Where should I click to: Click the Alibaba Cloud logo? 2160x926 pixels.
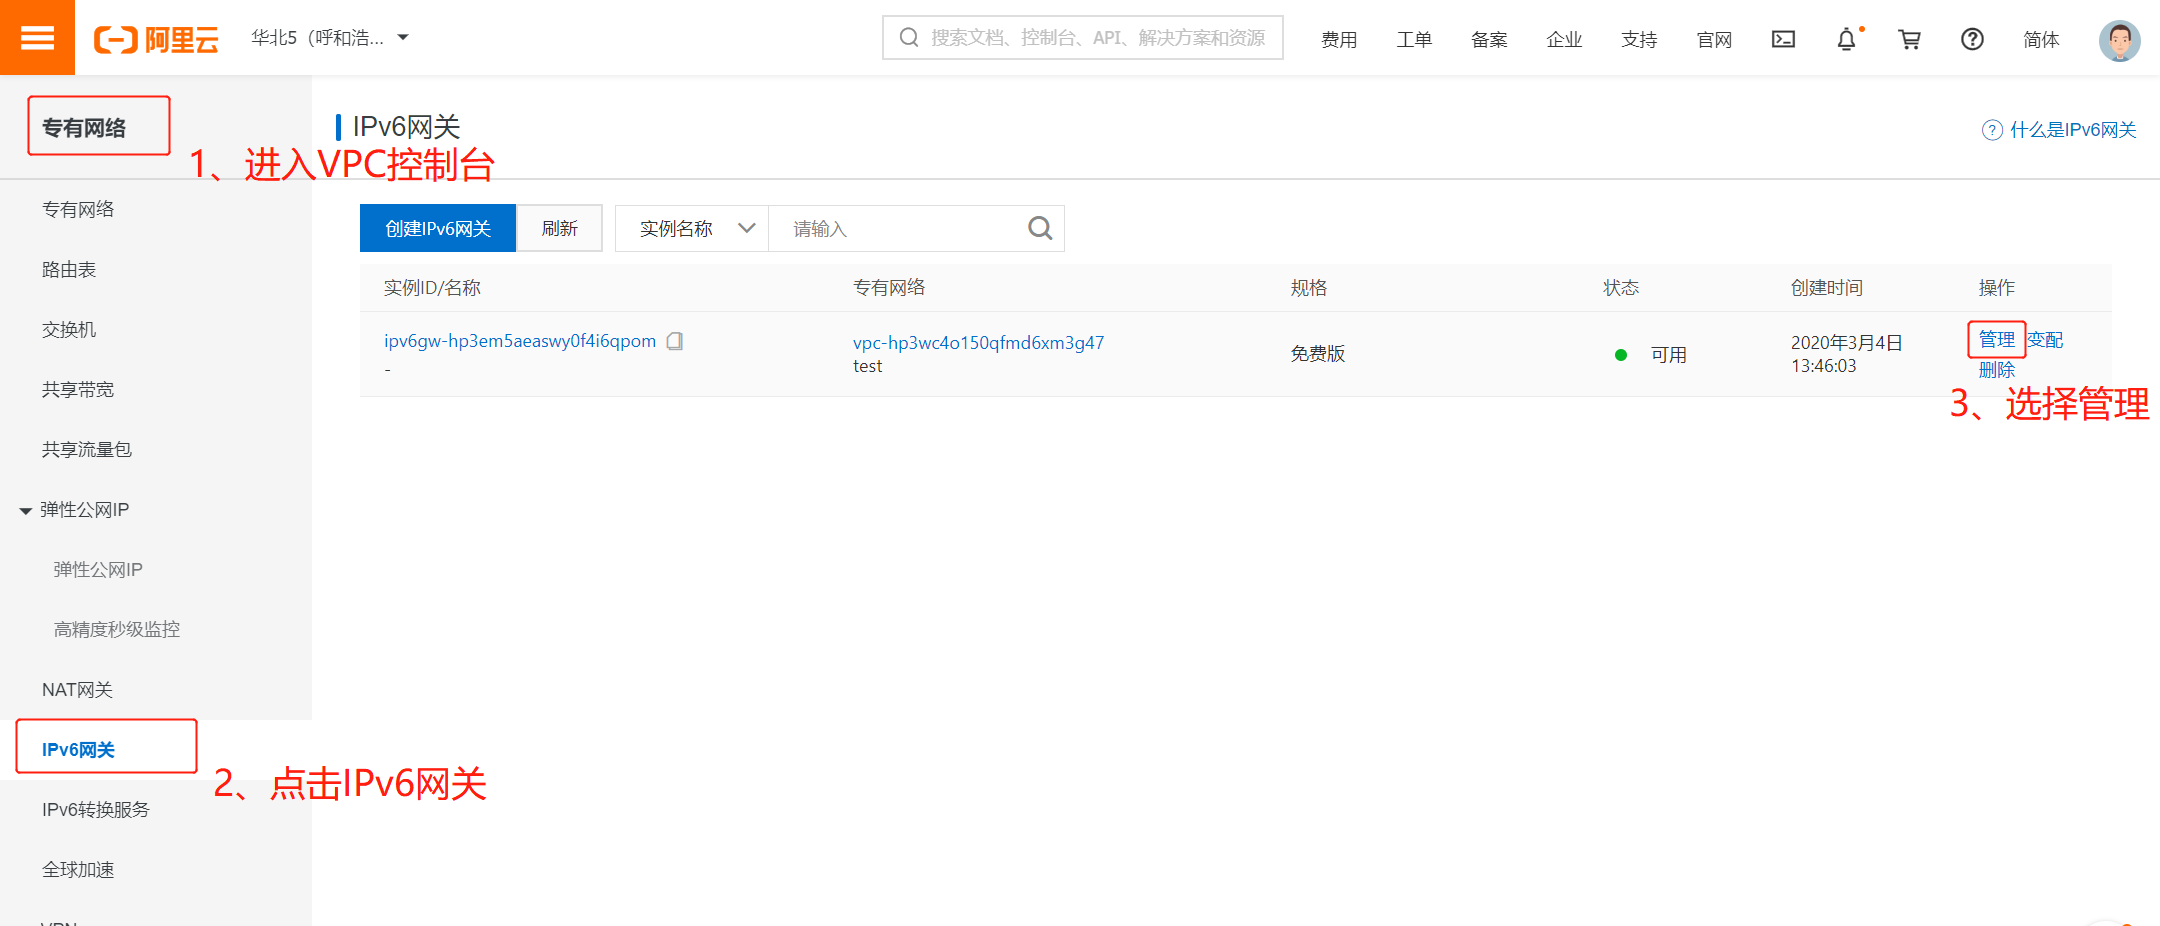(x=157, y=37)
